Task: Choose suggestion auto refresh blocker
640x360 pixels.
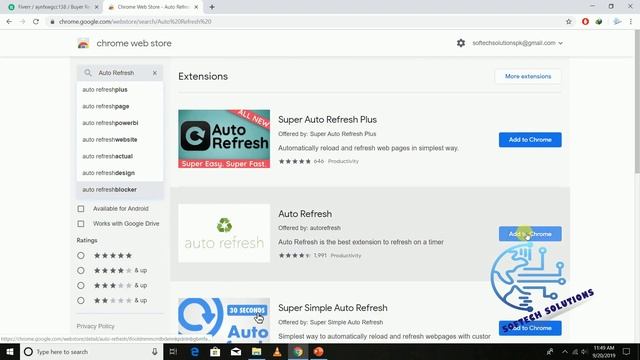Action: (120, 190)
